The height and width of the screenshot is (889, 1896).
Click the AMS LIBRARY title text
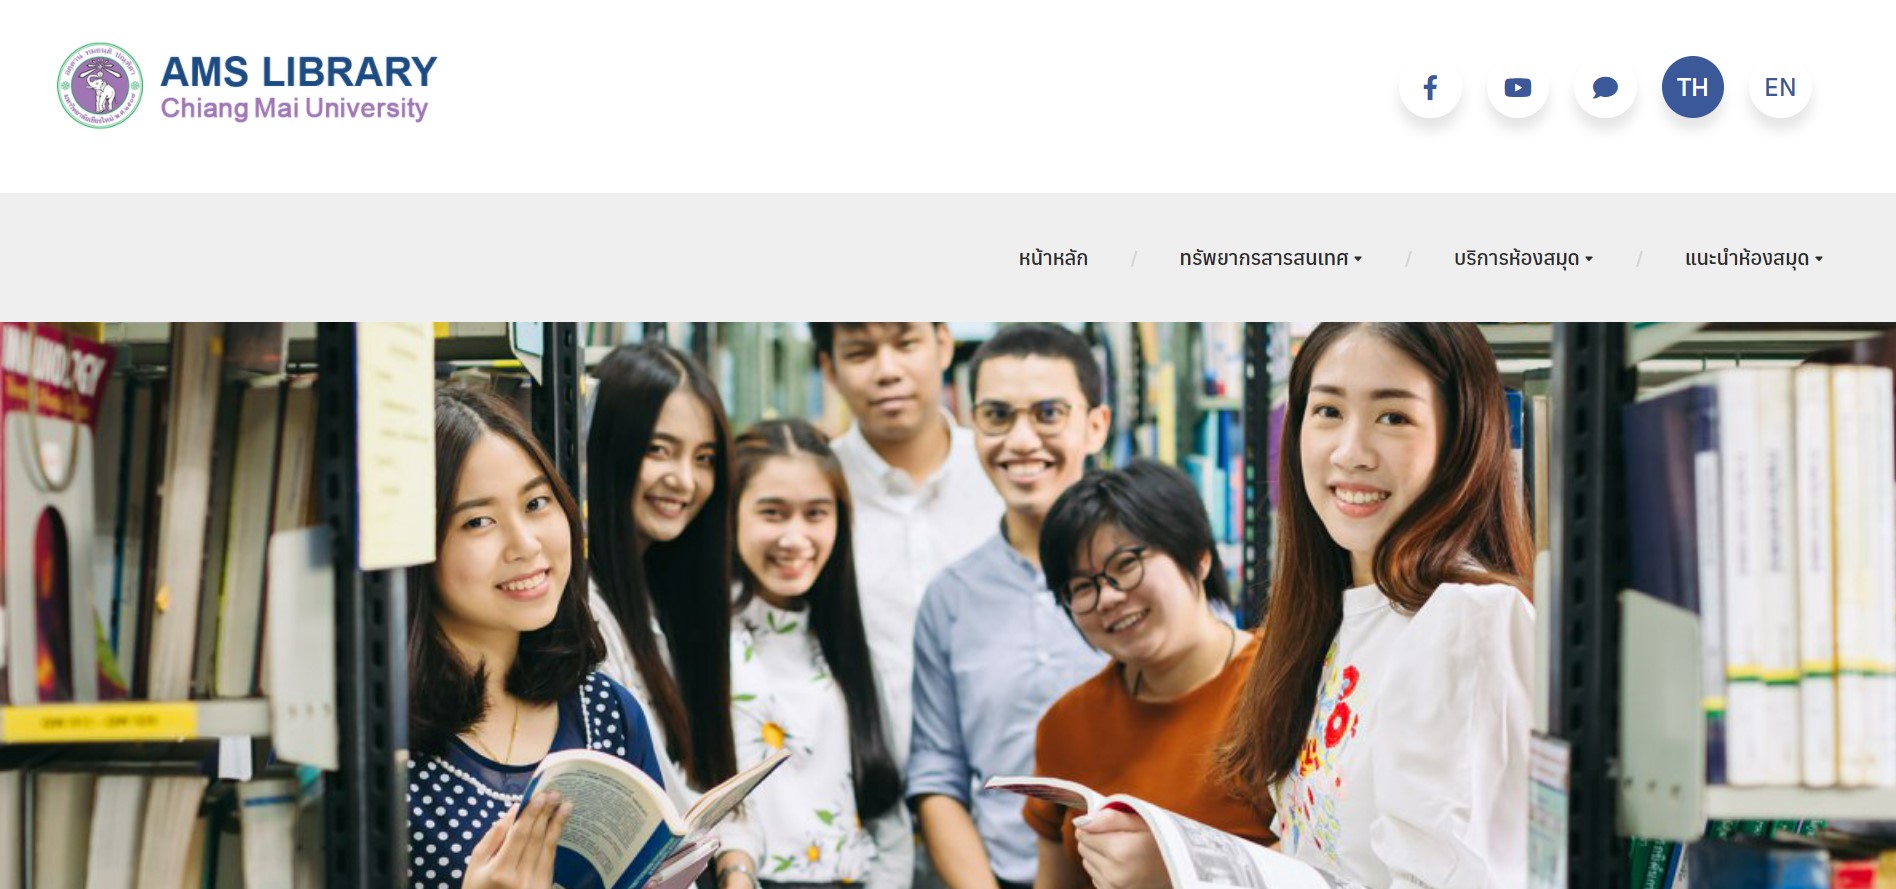tap(299, 72)
